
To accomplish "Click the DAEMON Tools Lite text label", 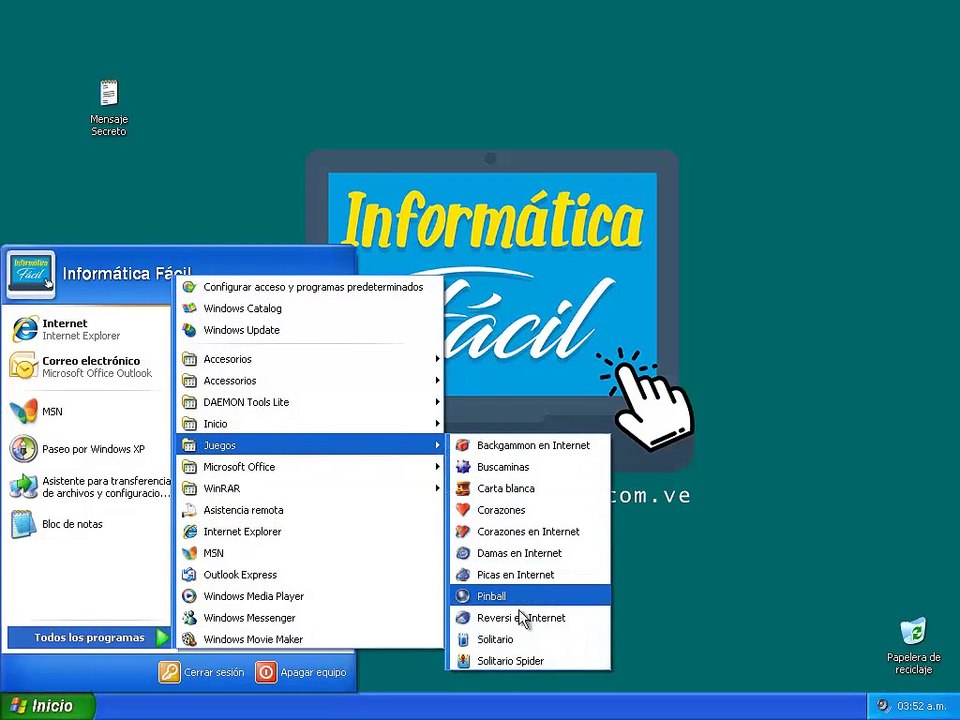I will 246,402.
